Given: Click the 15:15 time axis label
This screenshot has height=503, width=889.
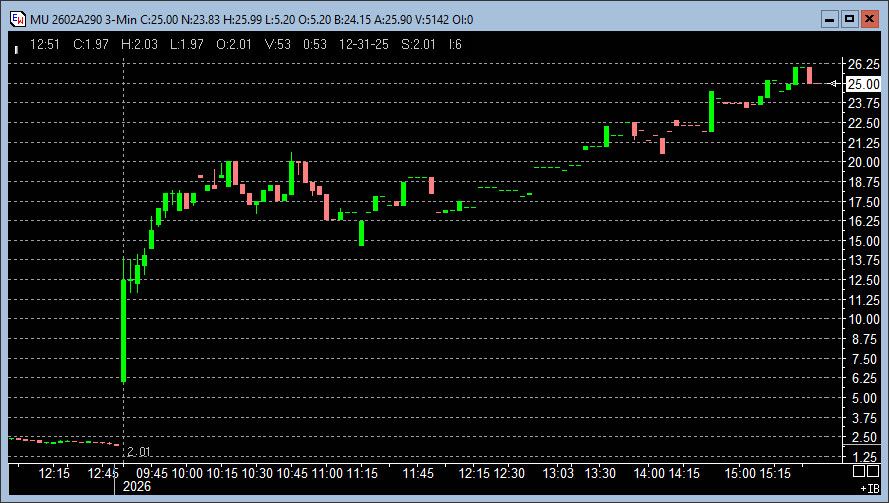Looking at the screenshot, I should [x=775, y=473].
